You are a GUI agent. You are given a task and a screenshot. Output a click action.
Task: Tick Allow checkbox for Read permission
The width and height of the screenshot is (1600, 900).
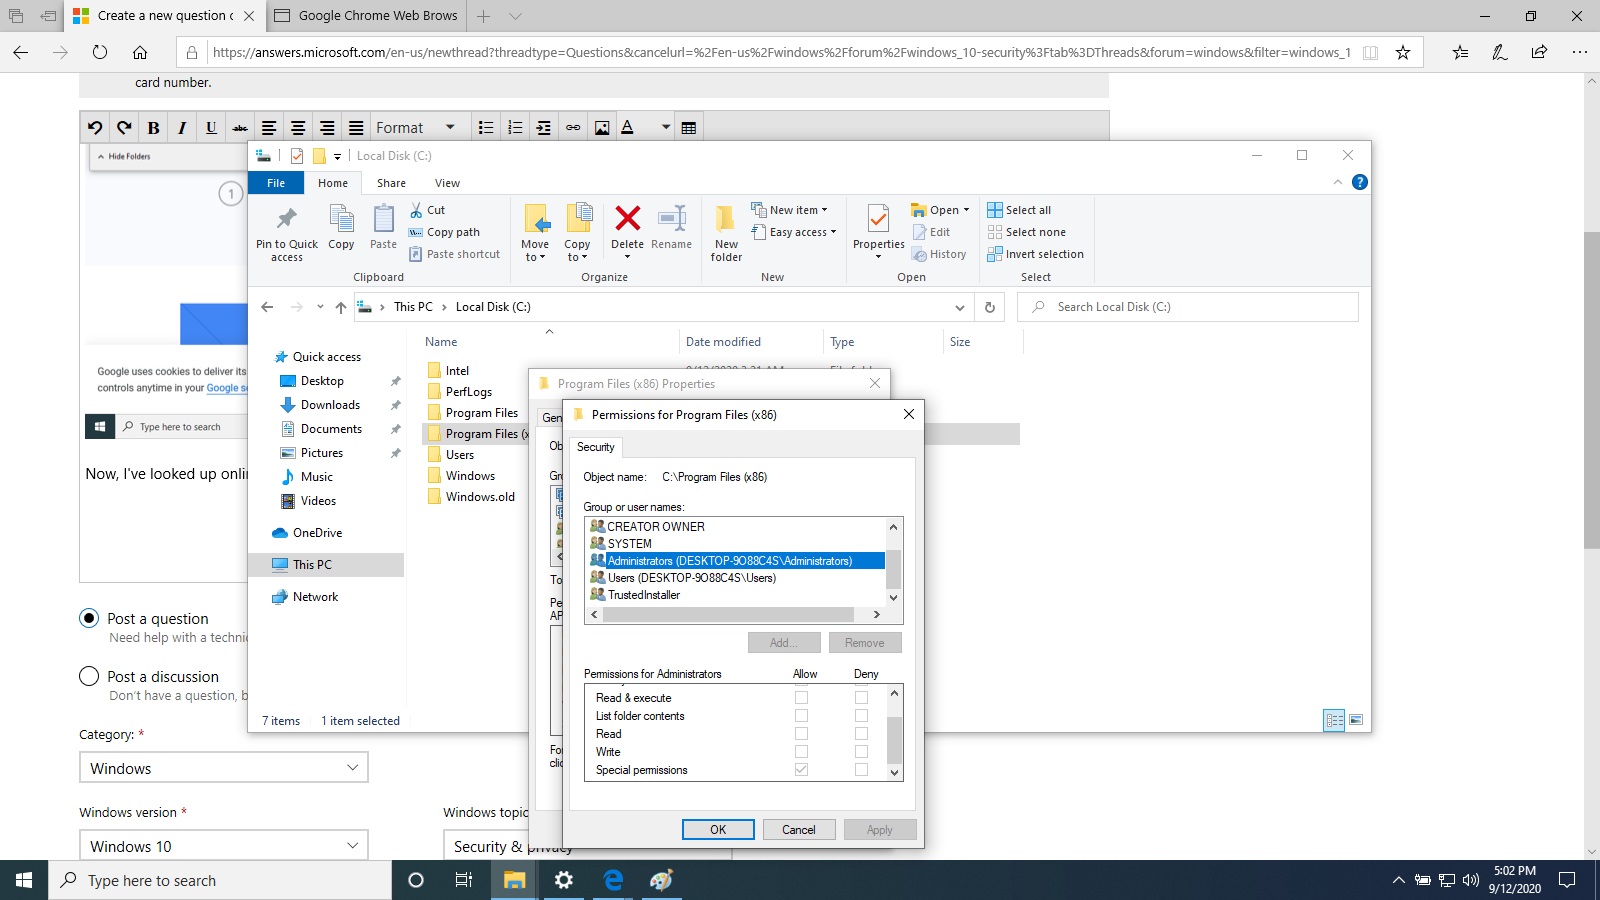(801, 733)
